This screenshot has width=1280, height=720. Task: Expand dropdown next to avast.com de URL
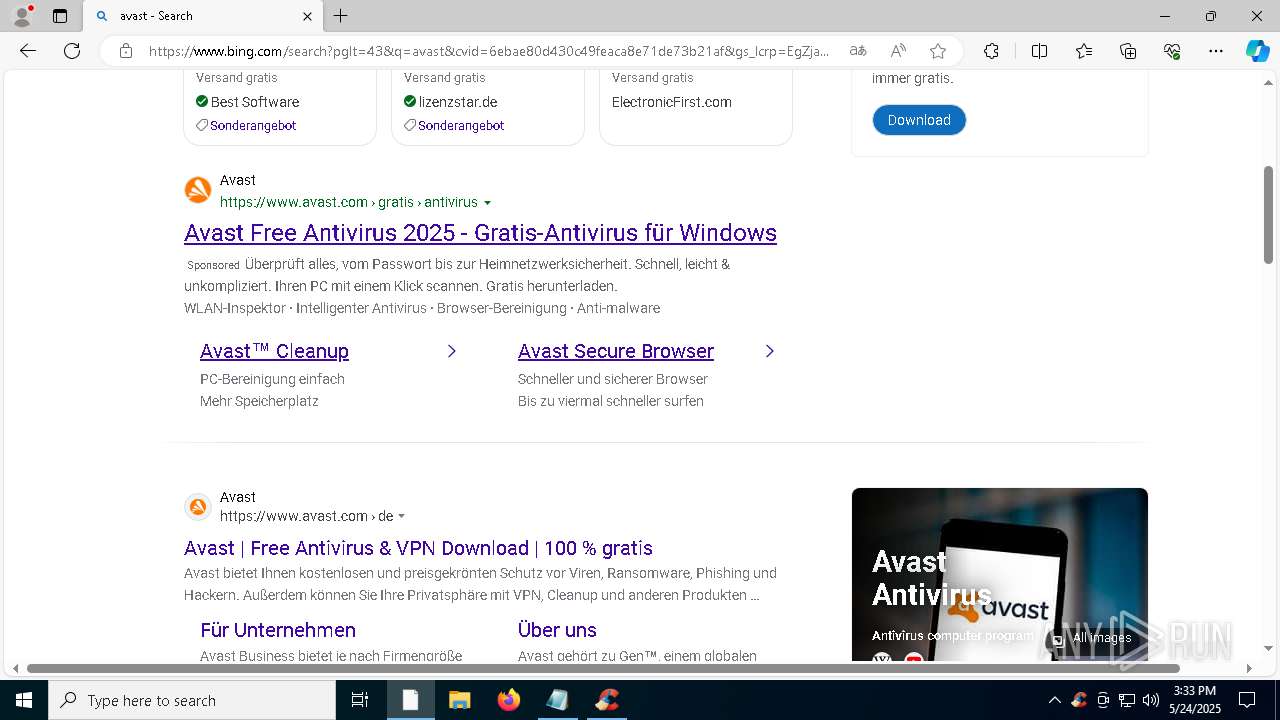[401, 517]
